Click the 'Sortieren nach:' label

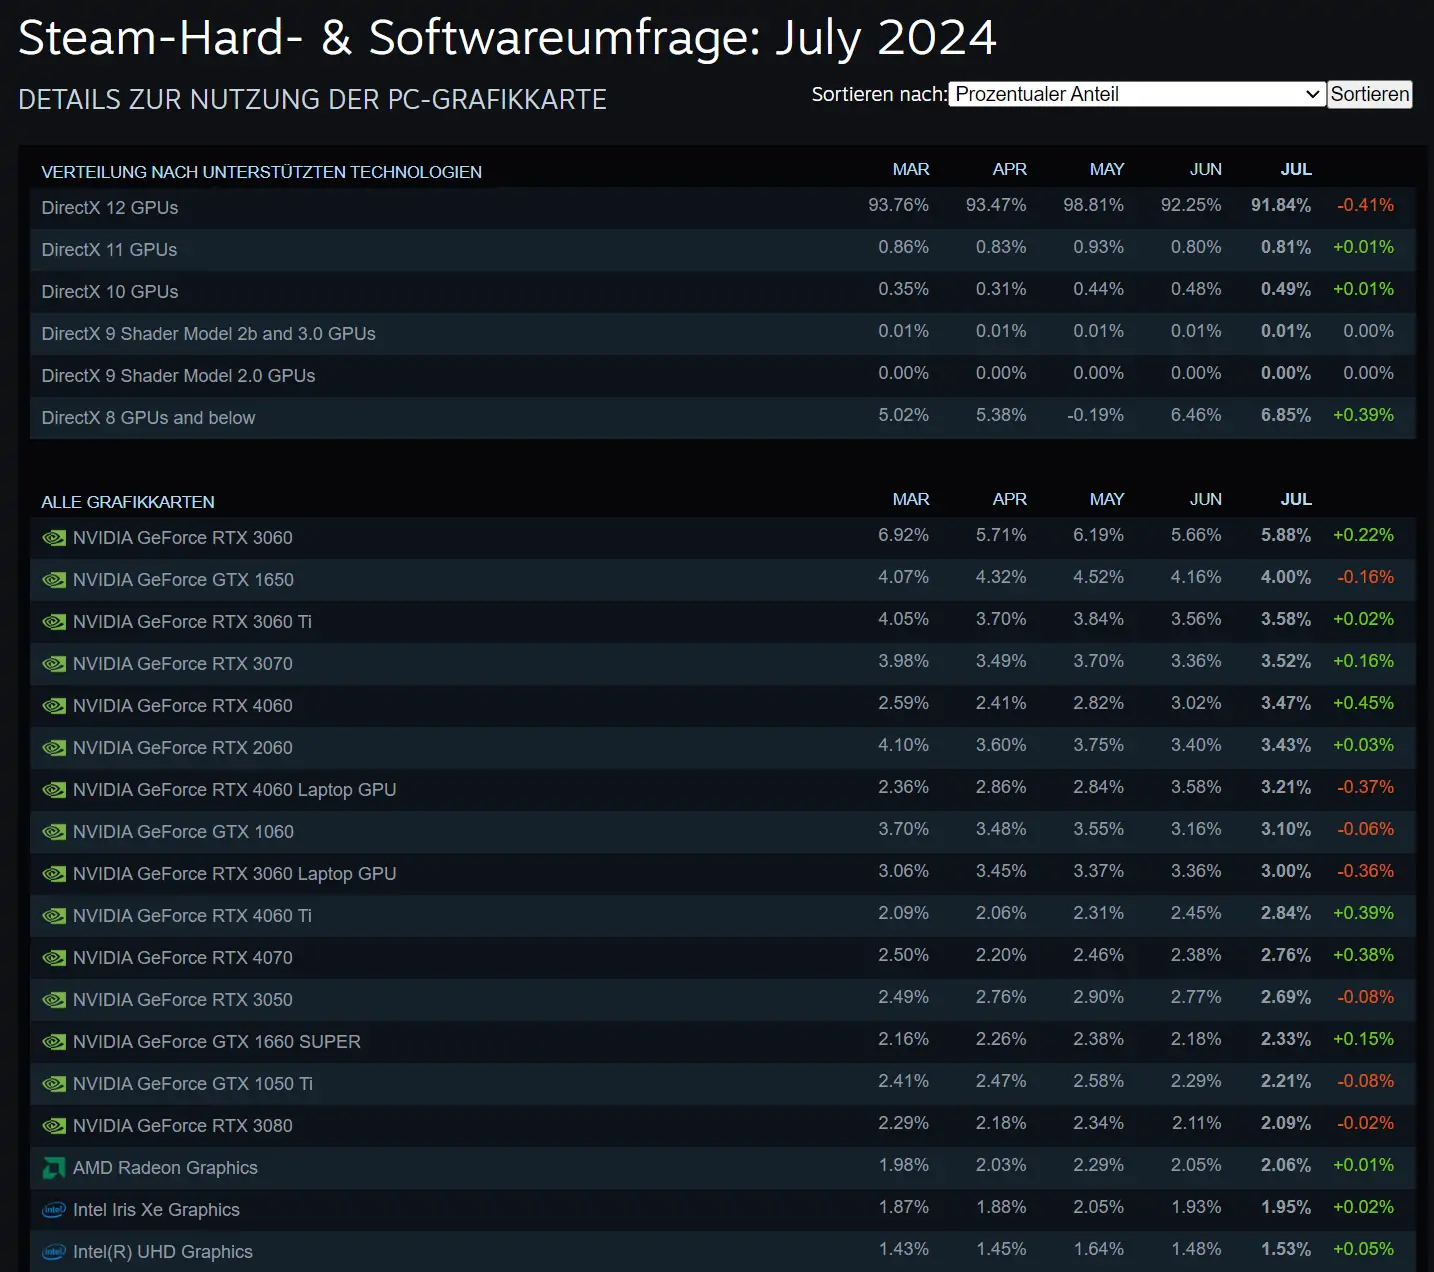tap(879, 94)
